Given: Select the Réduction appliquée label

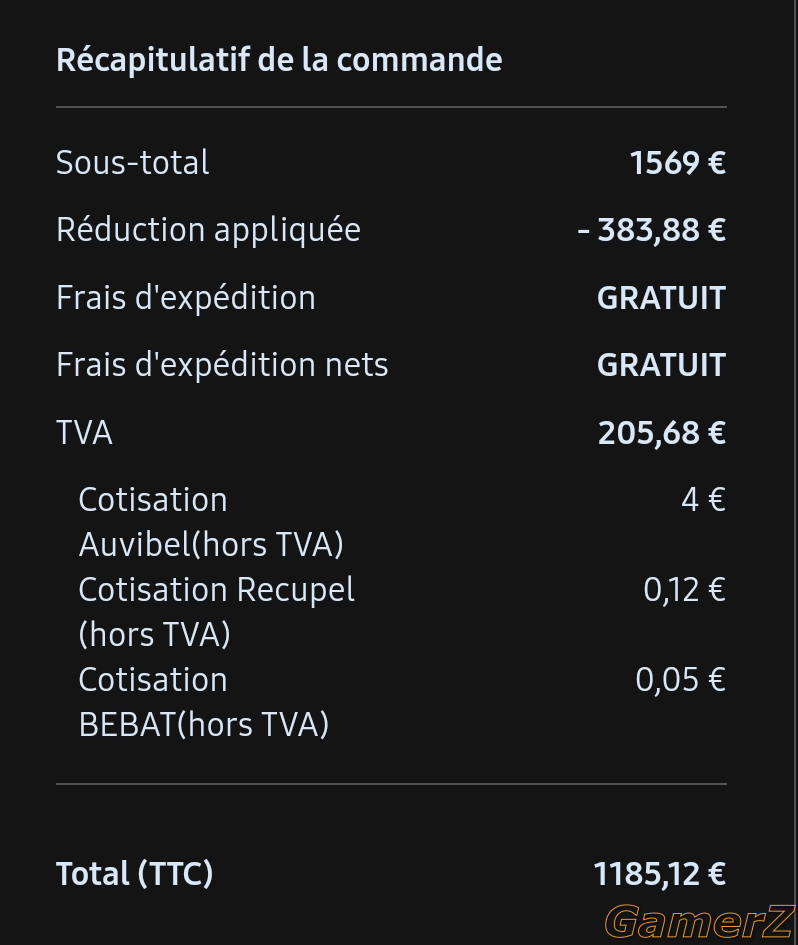Looking at the screenshot, I should point(209,231).
